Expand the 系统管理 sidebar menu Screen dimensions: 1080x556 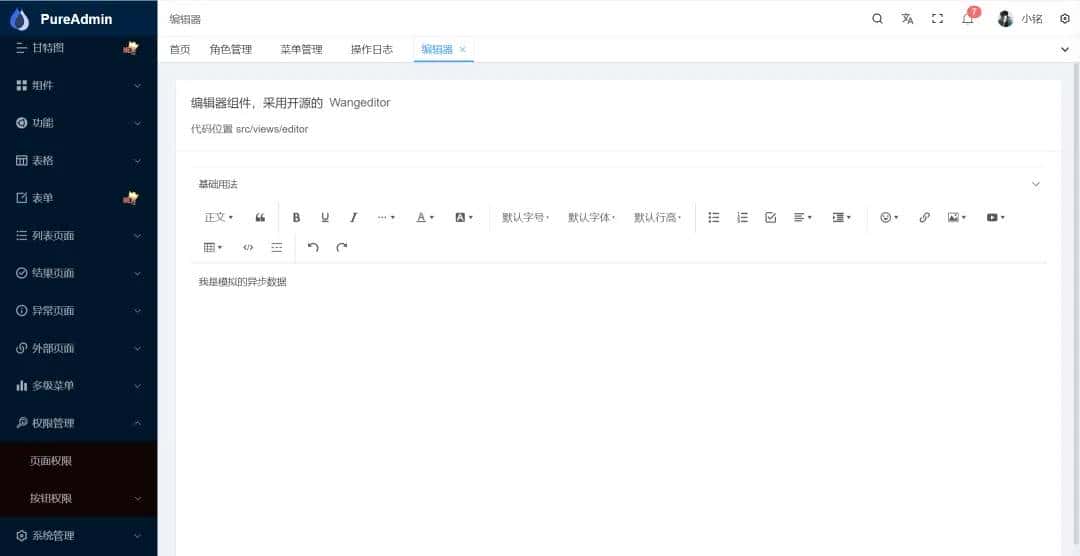79,536
